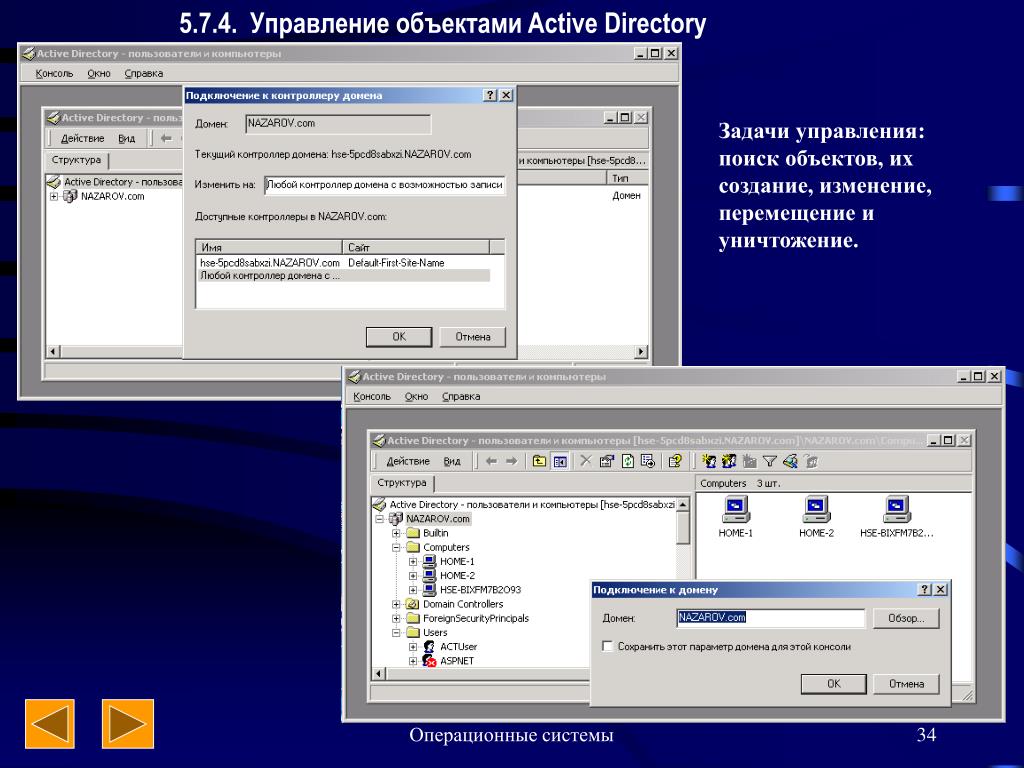
Task: Click the Обзор... button
Action: [906, 618]
